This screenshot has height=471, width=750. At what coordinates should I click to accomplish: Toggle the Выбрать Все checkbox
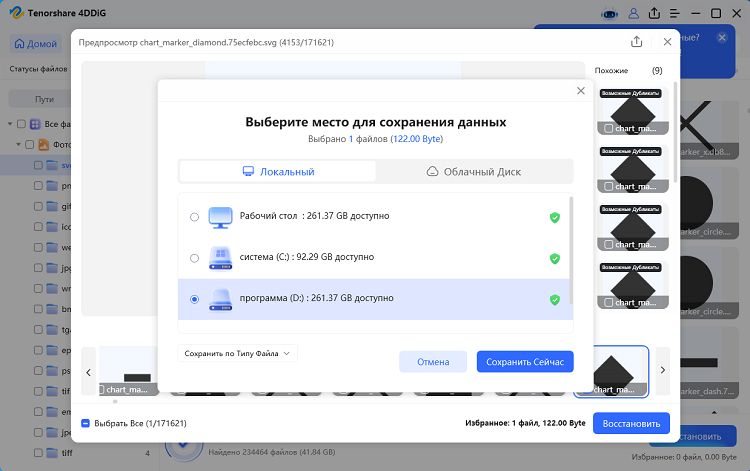(x=85, y=423)
